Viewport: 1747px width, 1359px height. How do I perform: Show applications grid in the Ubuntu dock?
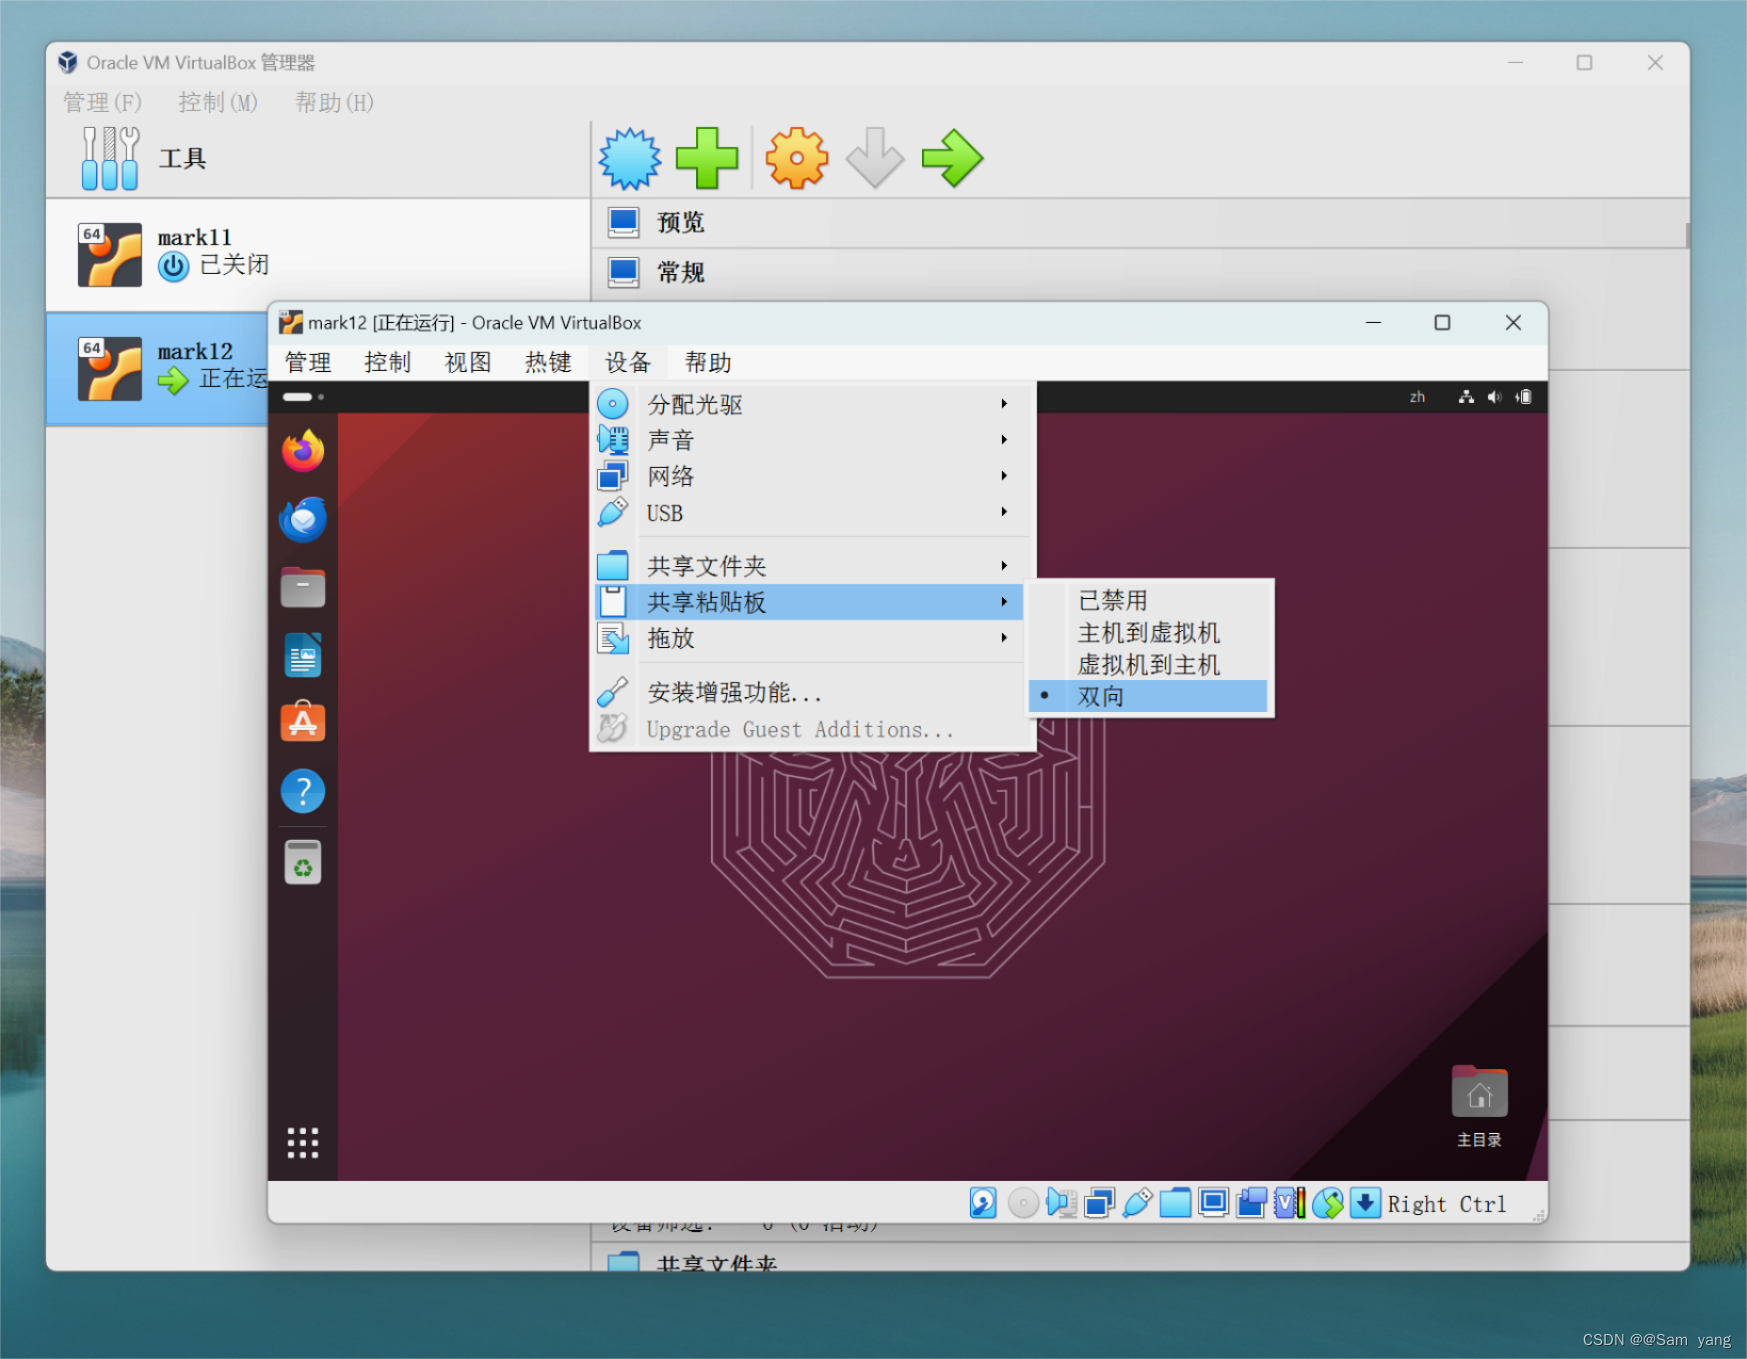(x=303, y=1143)
